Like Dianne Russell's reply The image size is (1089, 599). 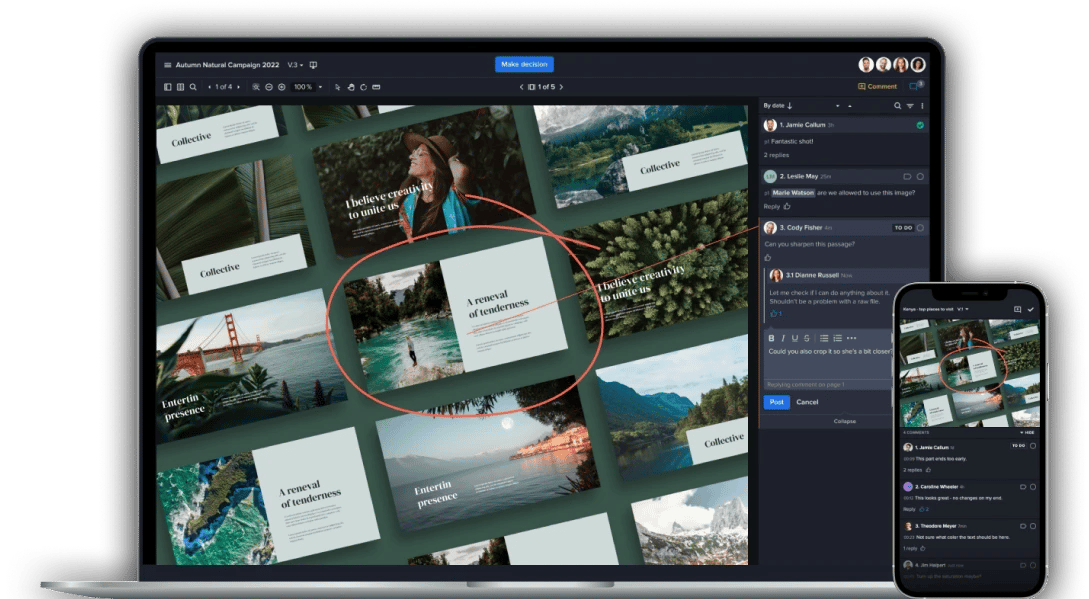[773, 314]
